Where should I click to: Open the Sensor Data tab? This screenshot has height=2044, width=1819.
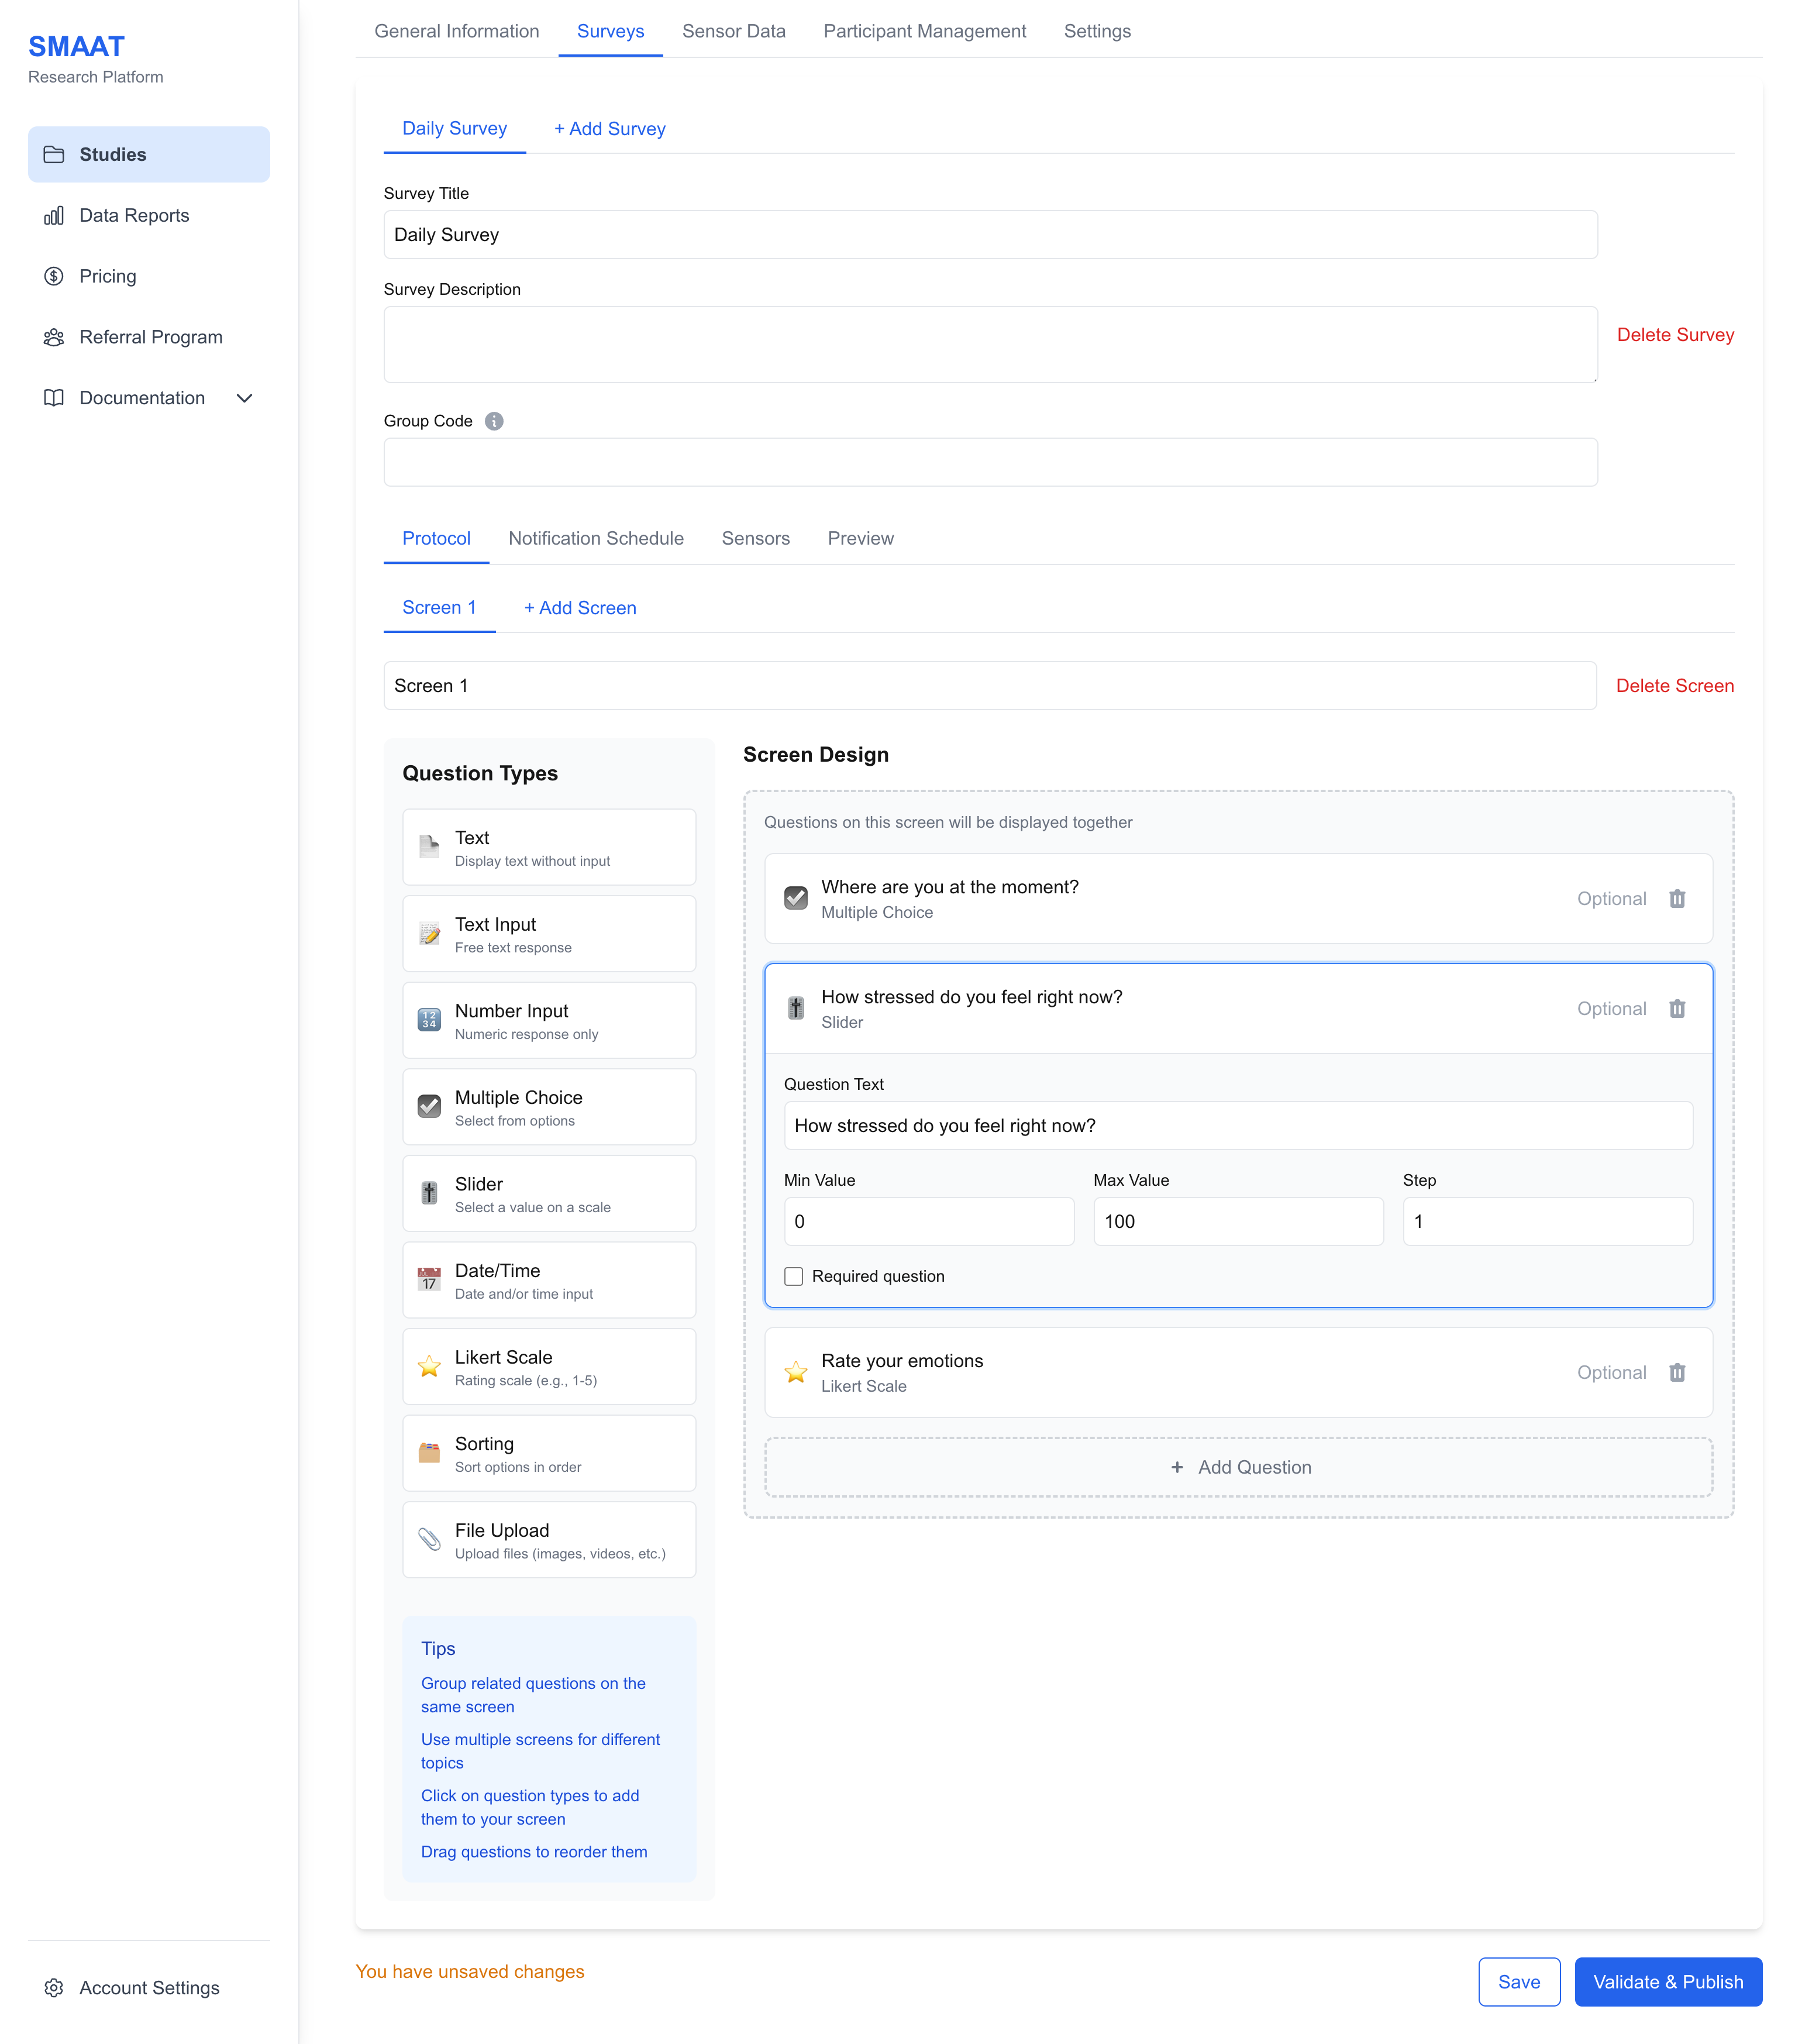click(733, 31)
